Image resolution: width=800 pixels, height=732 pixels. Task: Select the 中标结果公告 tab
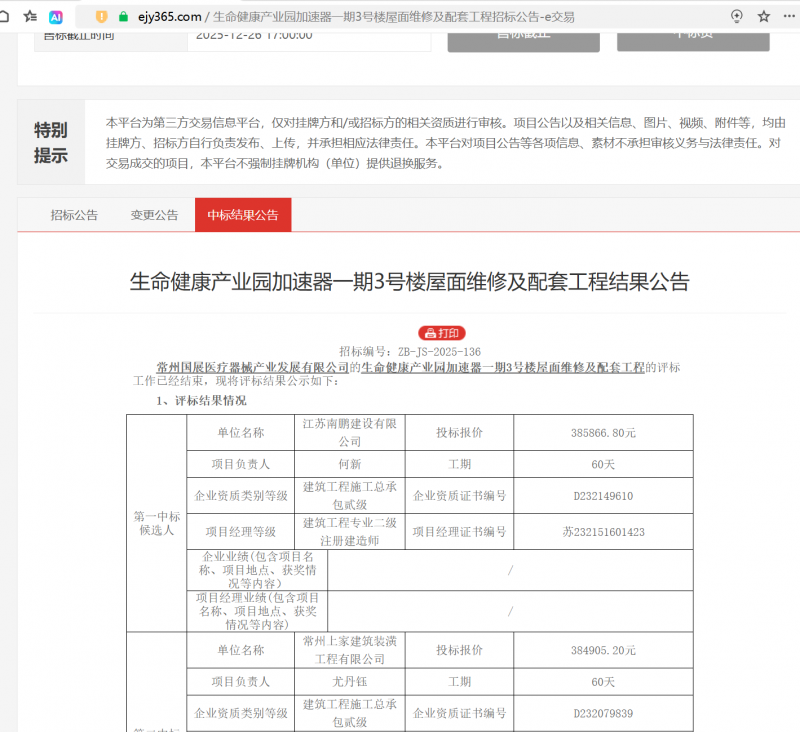click(243, 215)
